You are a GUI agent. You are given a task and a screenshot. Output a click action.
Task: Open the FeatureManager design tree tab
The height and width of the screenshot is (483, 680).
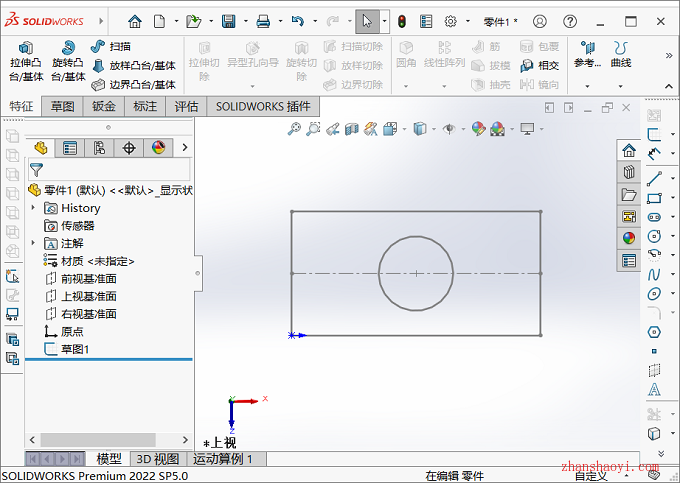[x=41, y=148]
